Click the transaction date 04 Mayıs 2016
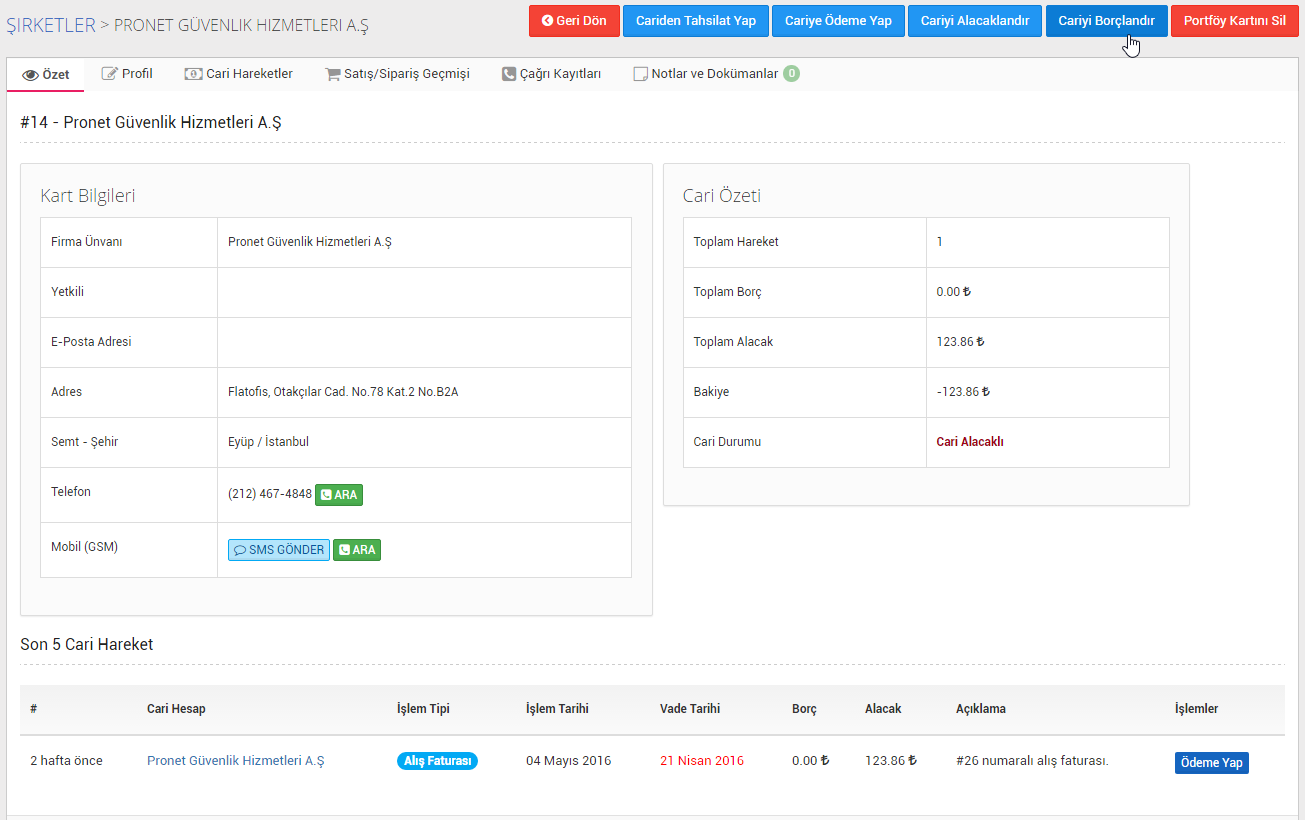This screenshot has height=820, width=1305. click(568, 761)
